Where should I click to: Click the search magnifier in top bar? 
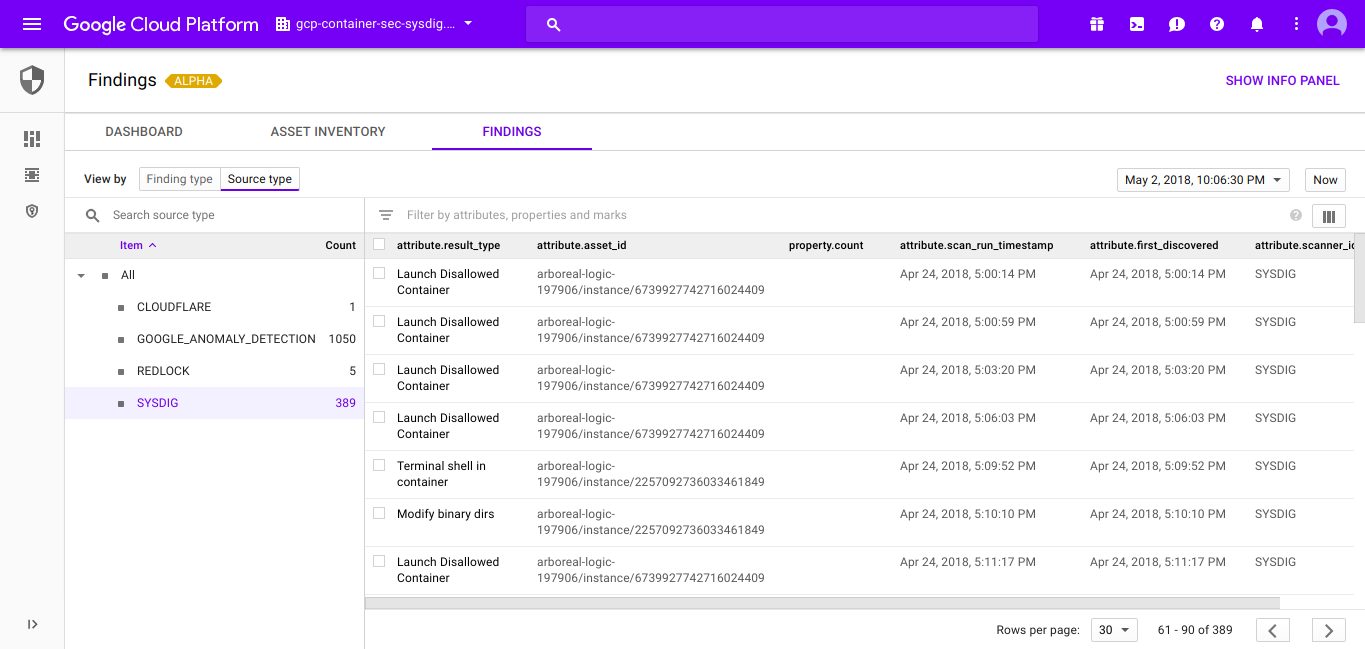[553, 24]
